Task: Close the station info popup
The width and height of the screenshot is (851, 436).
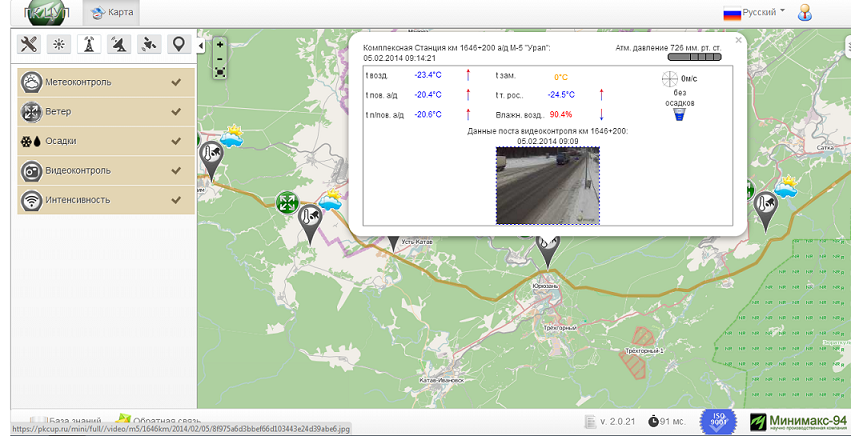Action: (739, 41)
